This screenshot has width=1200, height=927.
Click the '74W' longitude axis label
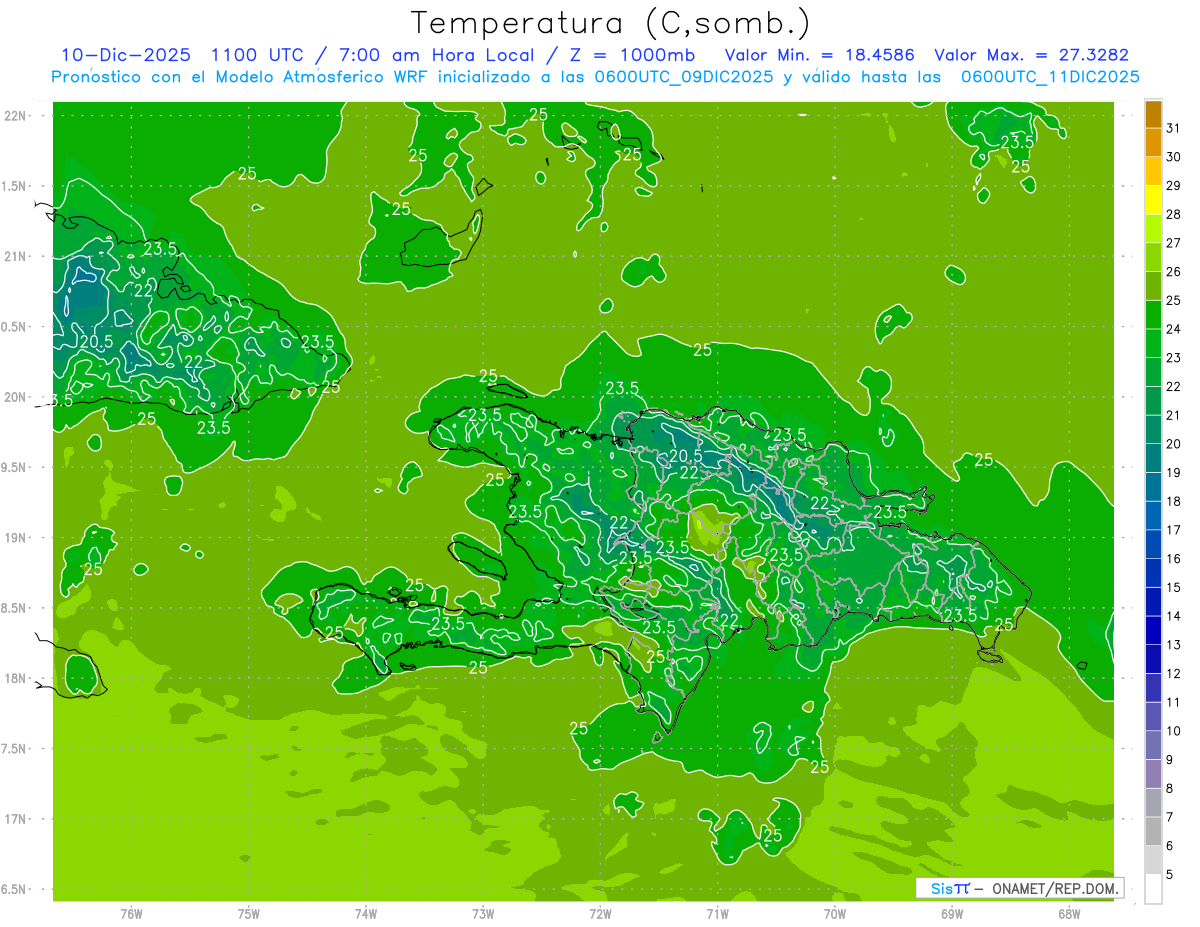coord(366,914)
